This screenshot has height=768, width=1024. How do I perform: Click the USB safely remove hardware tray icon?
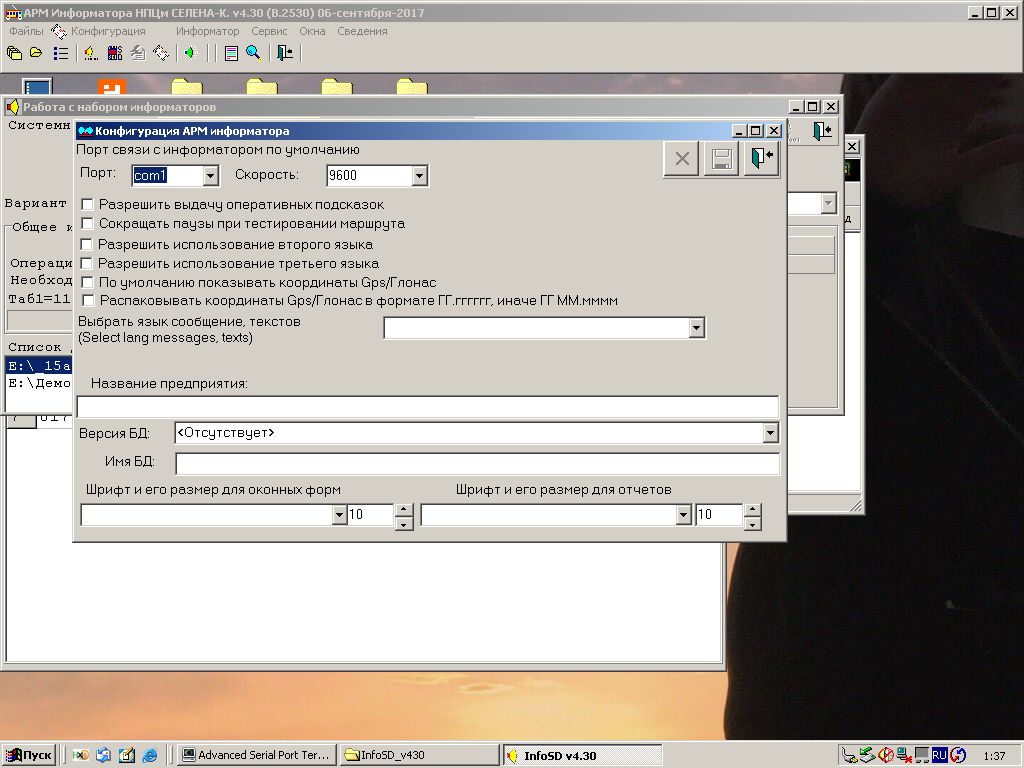(x=849, y=756)
